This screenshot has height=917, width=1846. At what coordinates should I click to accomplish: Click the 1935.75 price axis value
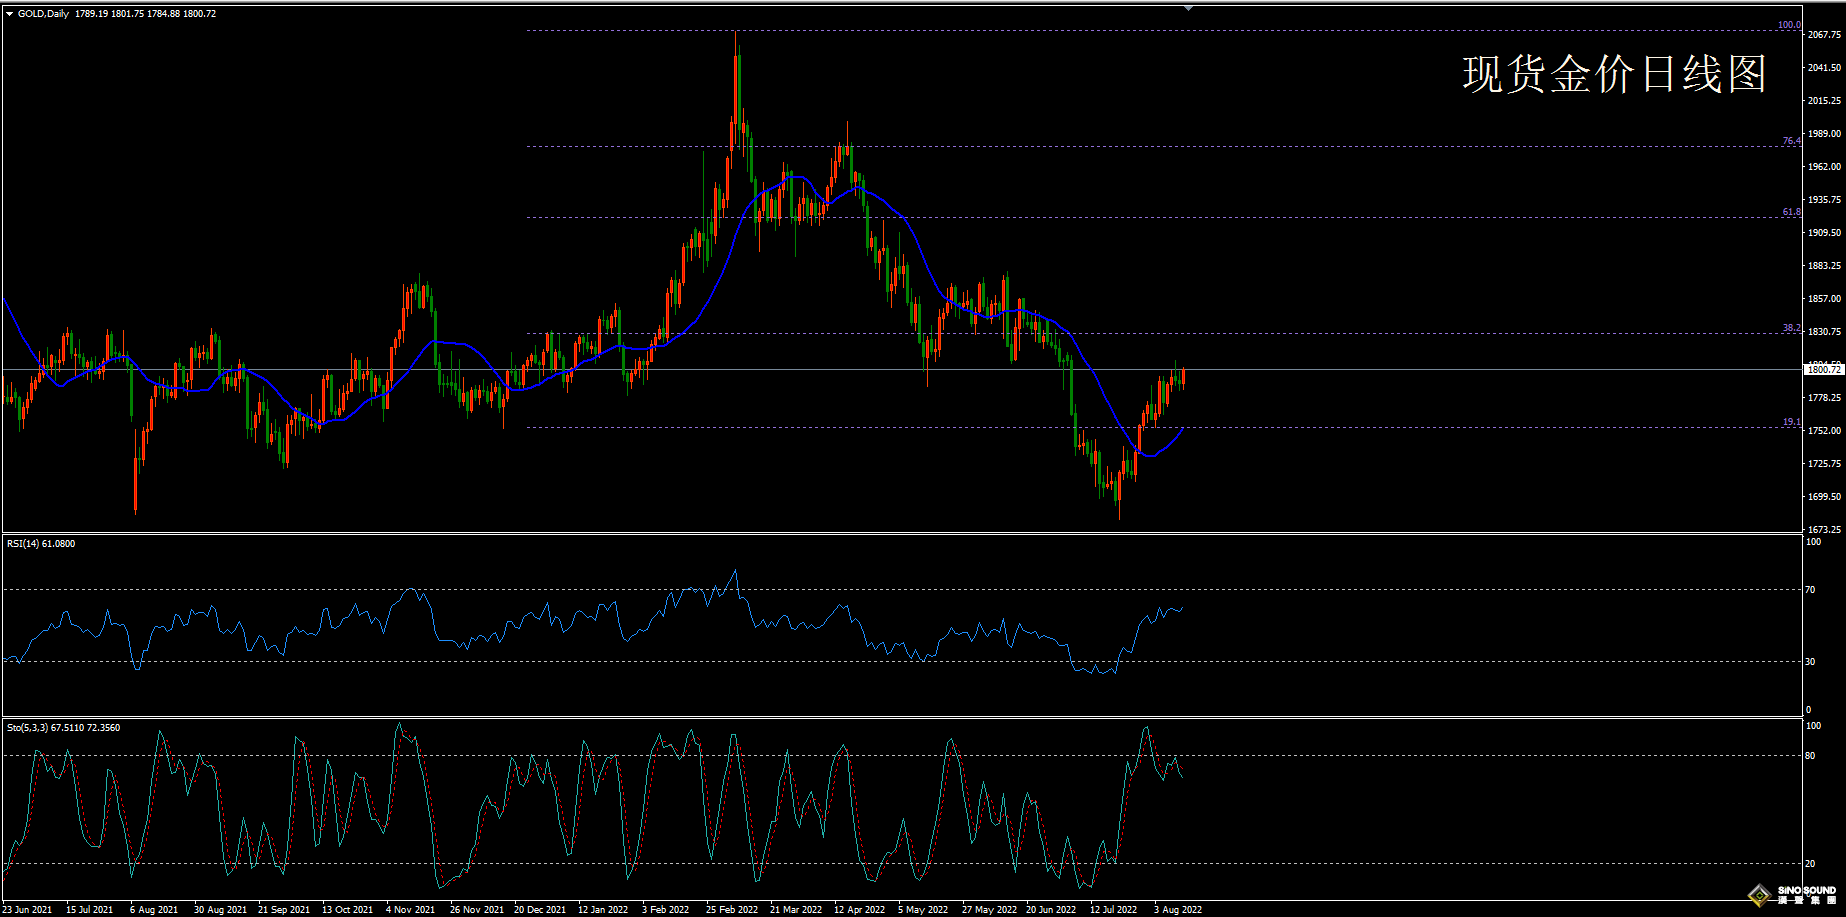(1825, 200)
